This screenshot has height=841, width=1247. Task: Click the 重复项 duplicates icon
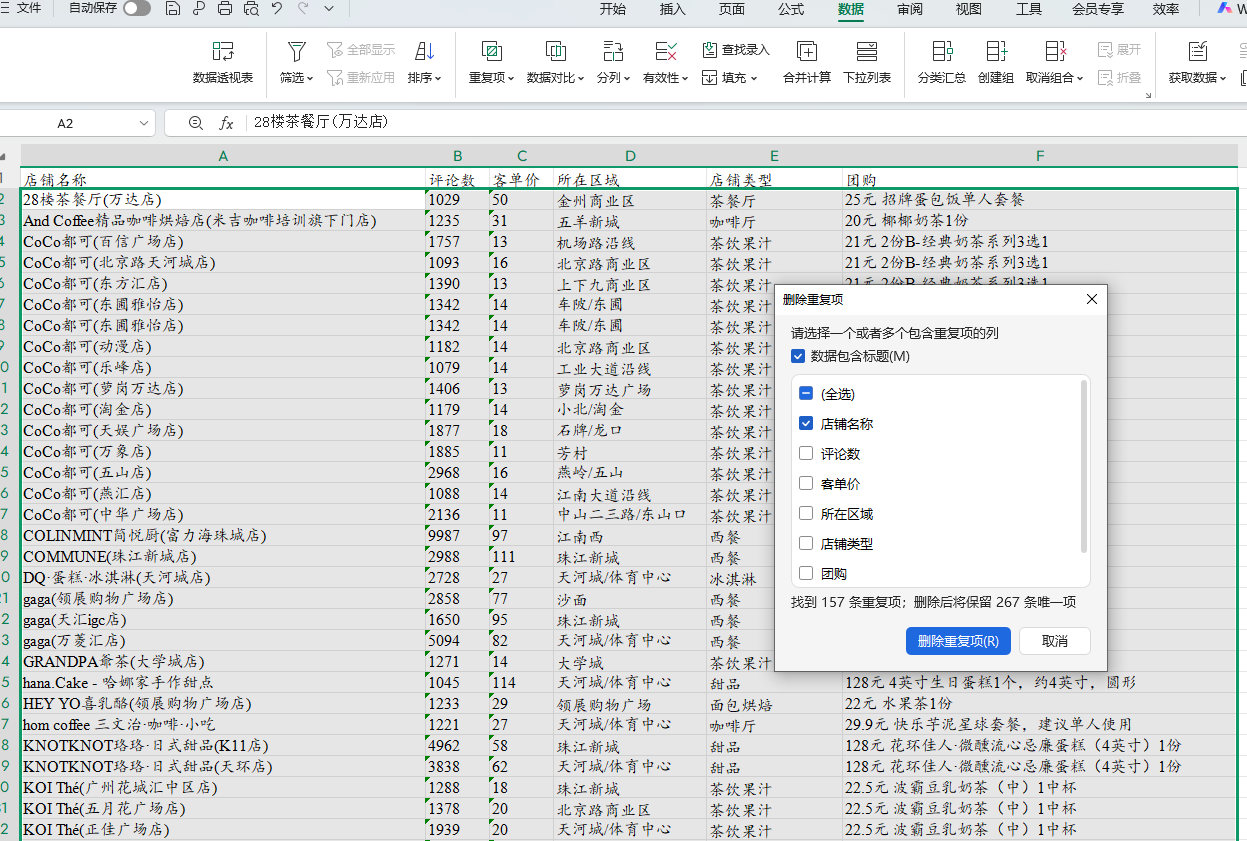point(491,52)
